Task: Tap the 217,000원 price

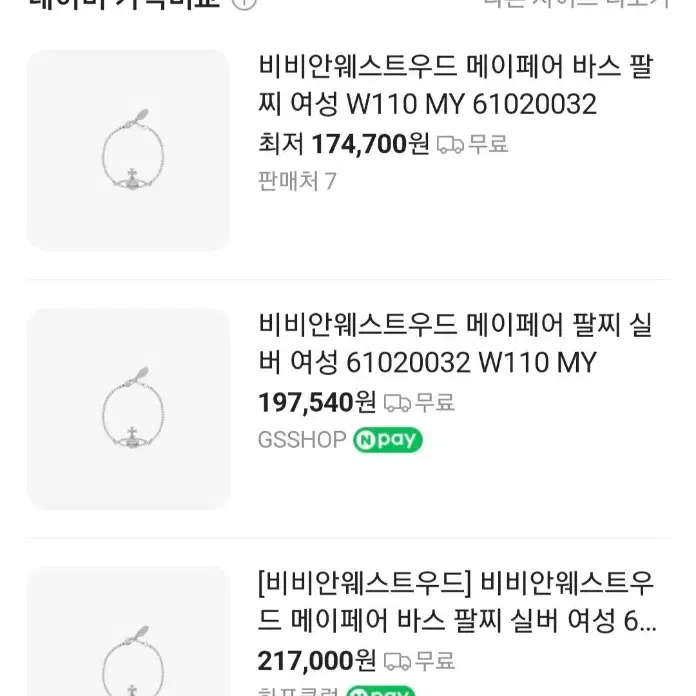Action: click(x=317, y=661)
